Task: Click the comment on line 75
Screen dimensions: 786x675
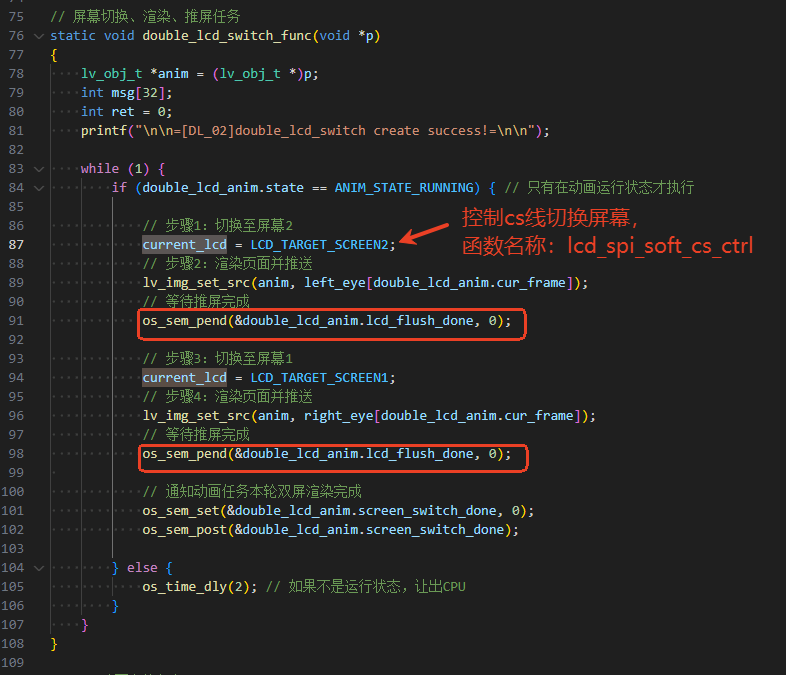Action: pyautogui.click(x=145, y=17)
